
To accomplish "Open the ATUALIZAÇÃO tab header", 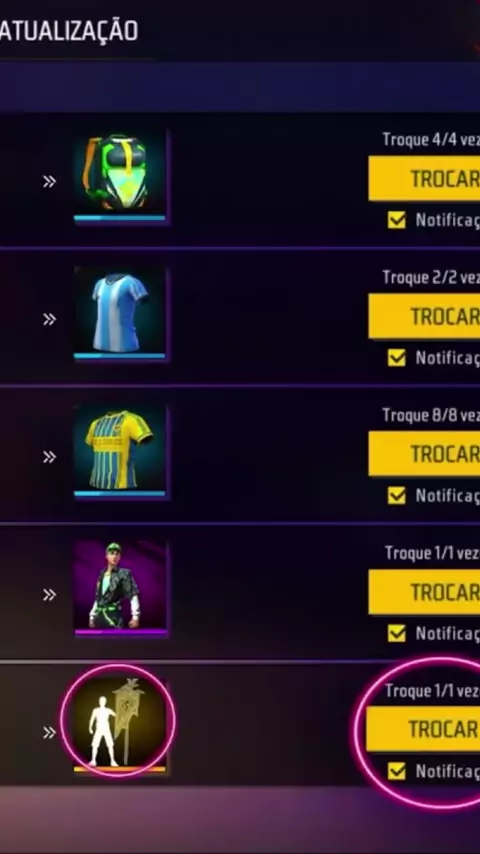I will coord(69,31).
